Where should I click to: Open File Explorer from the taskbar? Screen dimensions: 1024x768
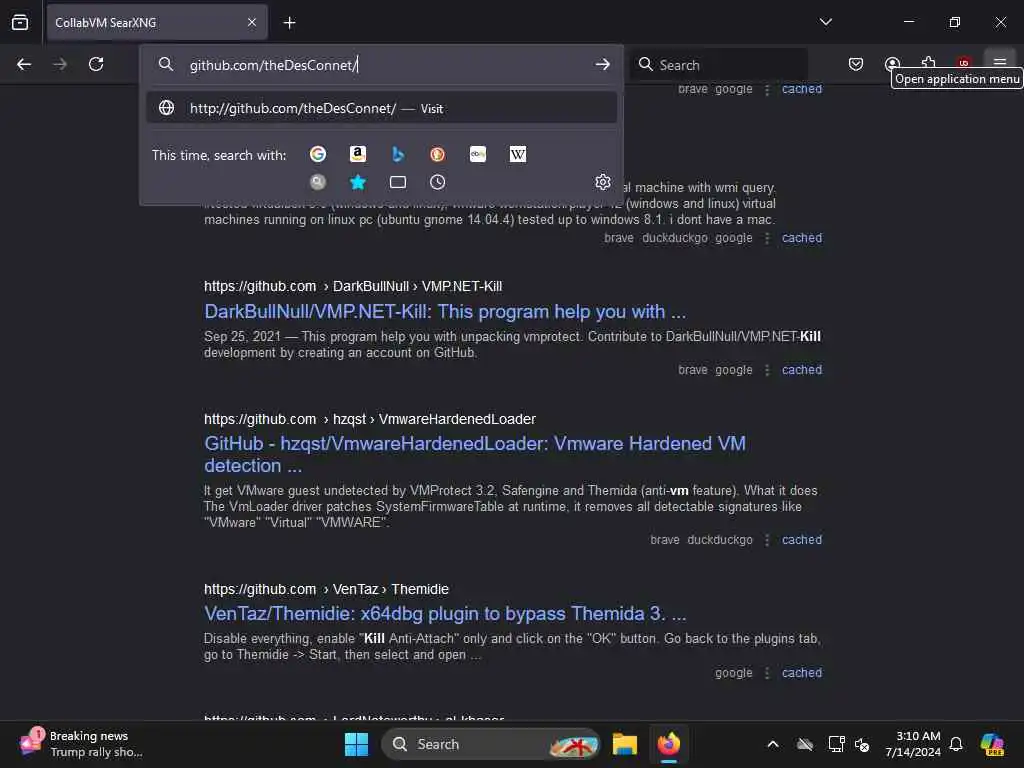click(624, 744)
